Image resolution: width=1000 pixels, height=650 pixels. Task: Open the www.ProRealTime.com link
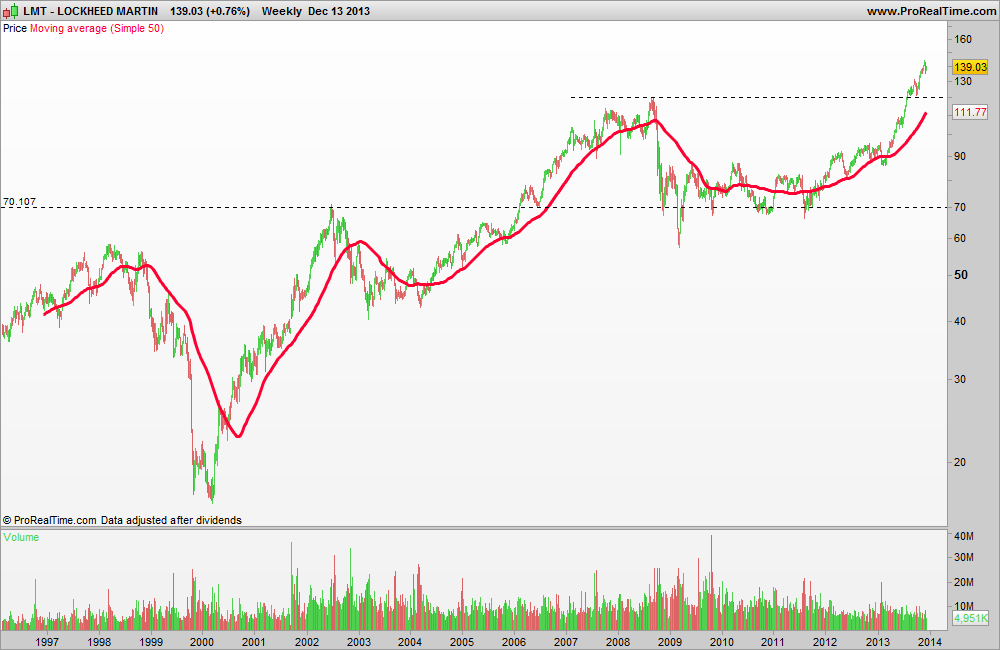click(x=931, y=11)
